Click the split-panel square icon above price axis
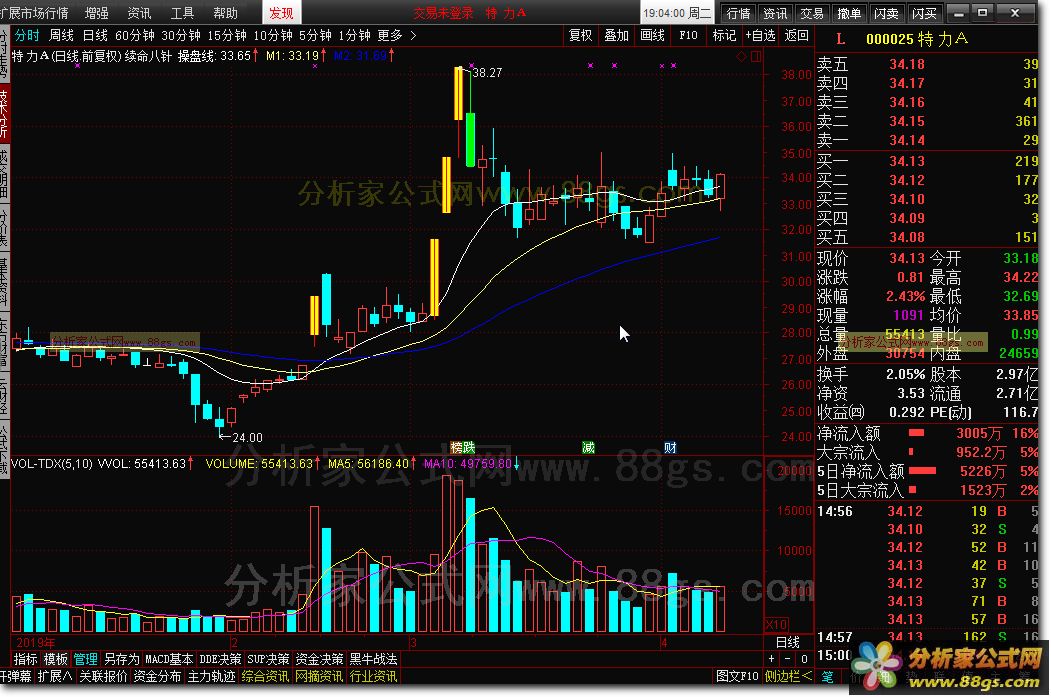 [756, 57]
